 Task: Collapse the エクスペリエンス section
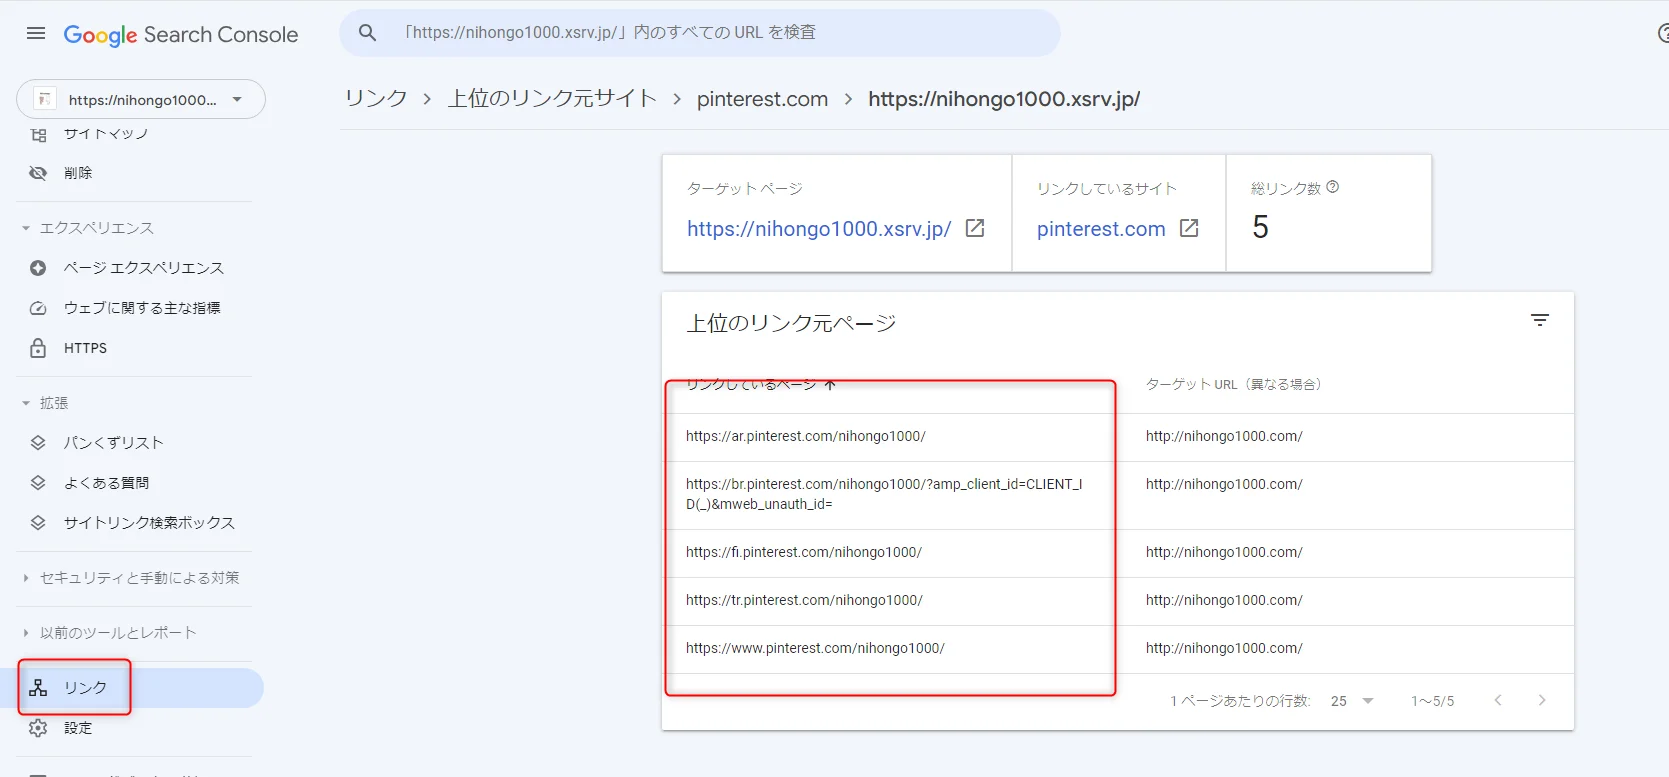(x=96, y=228)
